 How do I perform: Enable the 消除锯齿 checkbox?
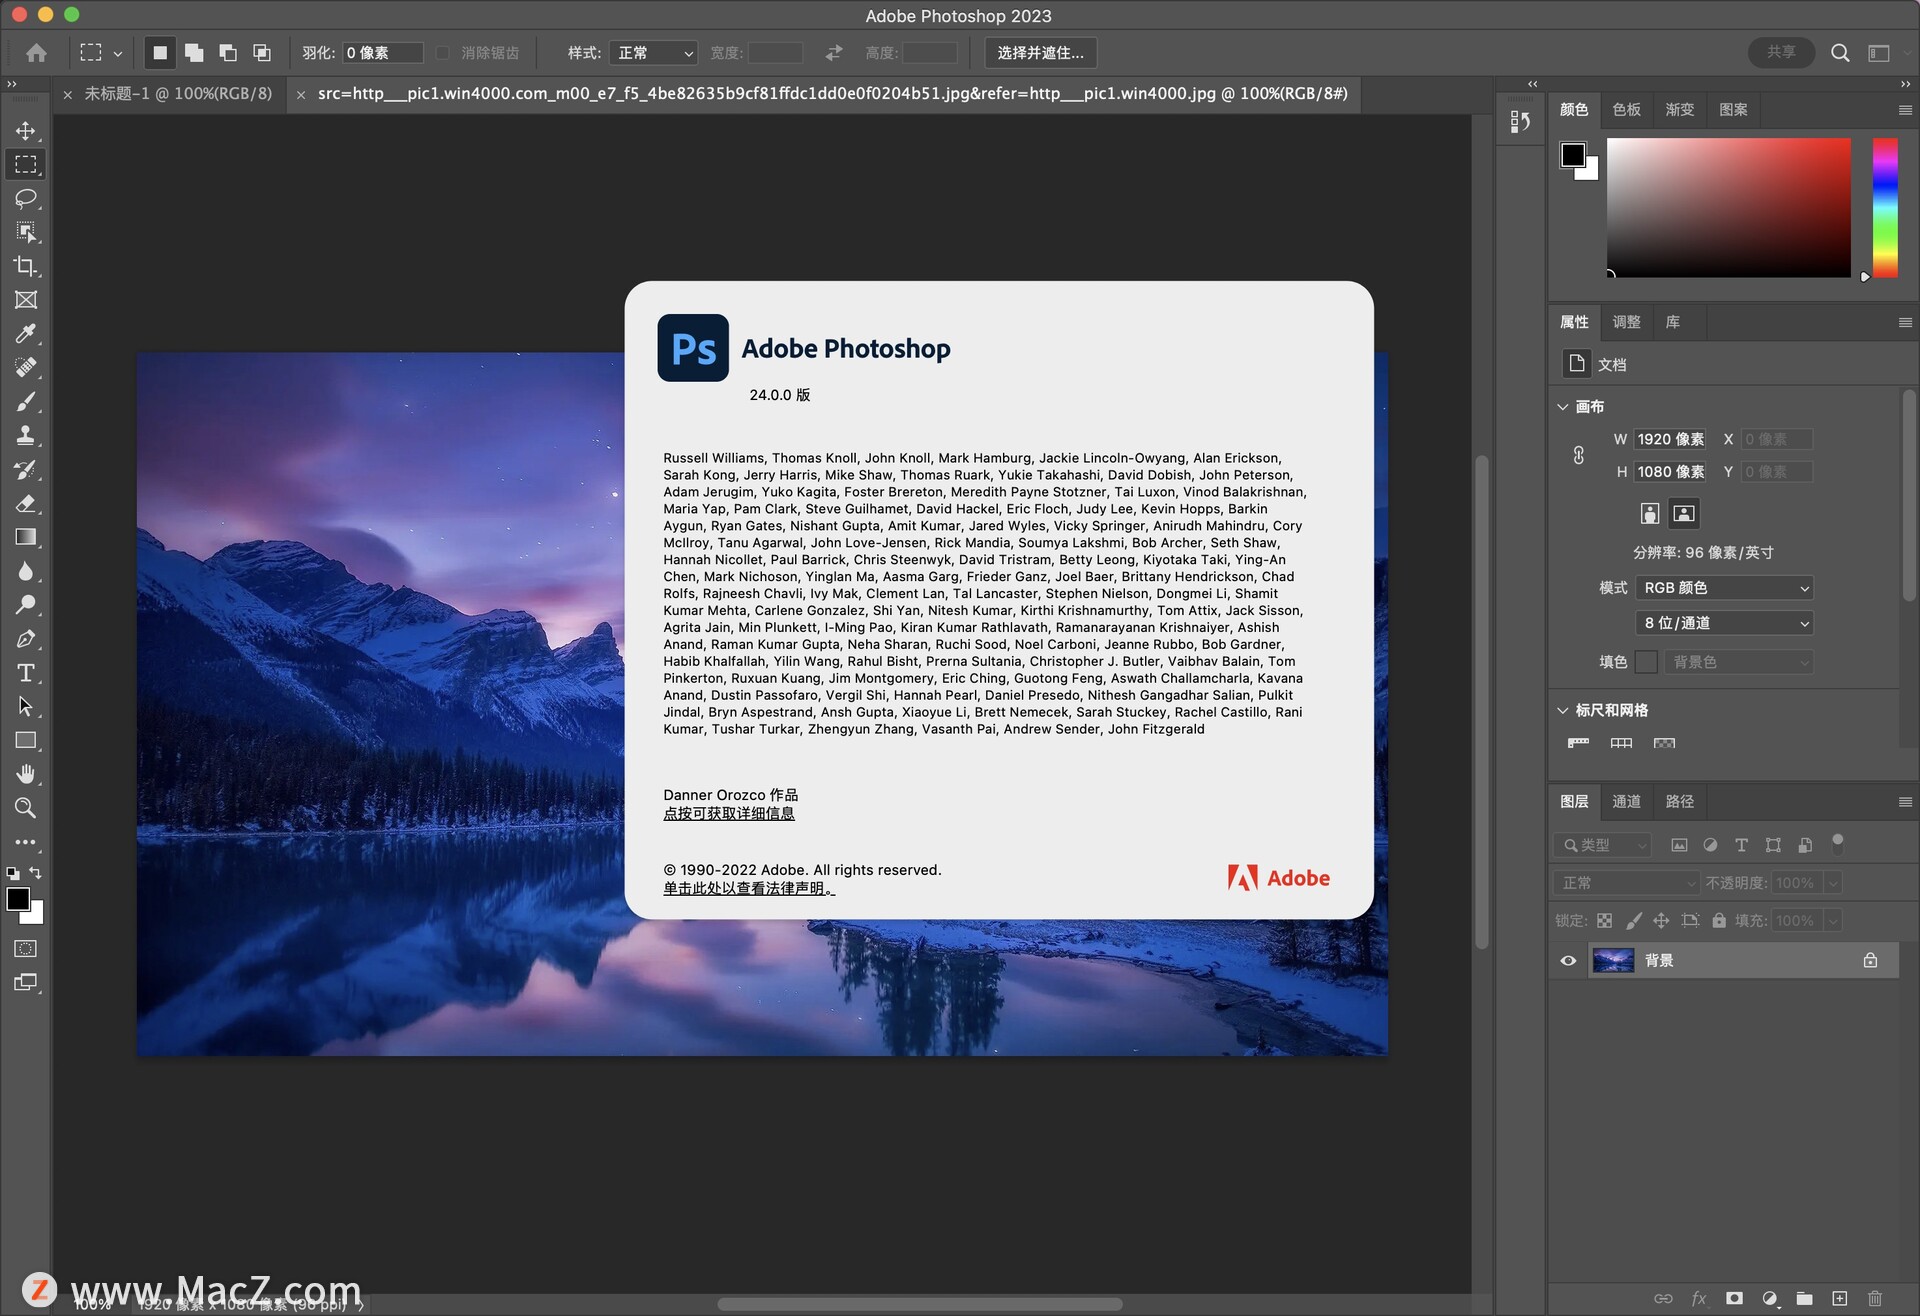441,53
